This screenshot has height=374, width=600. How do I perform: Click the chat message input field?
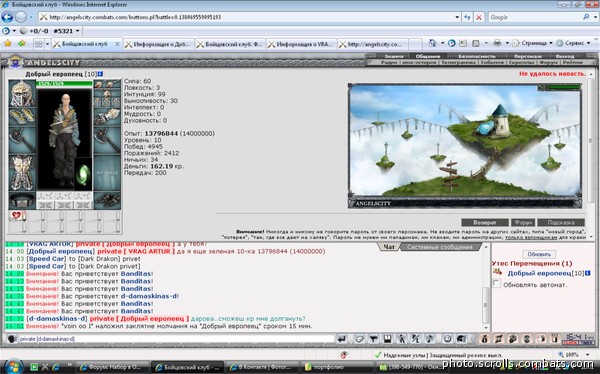pyautogui.click(x=176, y=339)
